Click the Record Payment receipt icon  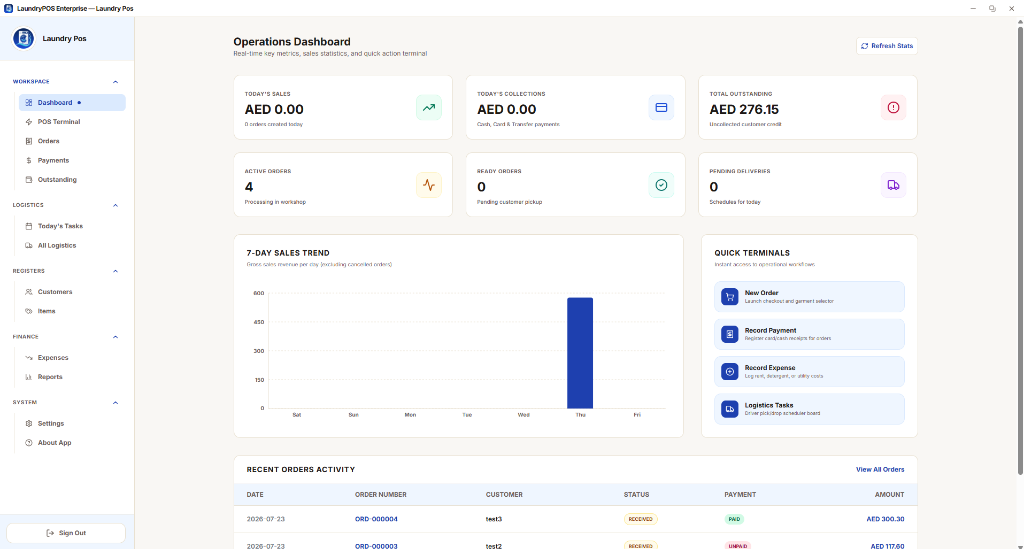pos(729,334)
